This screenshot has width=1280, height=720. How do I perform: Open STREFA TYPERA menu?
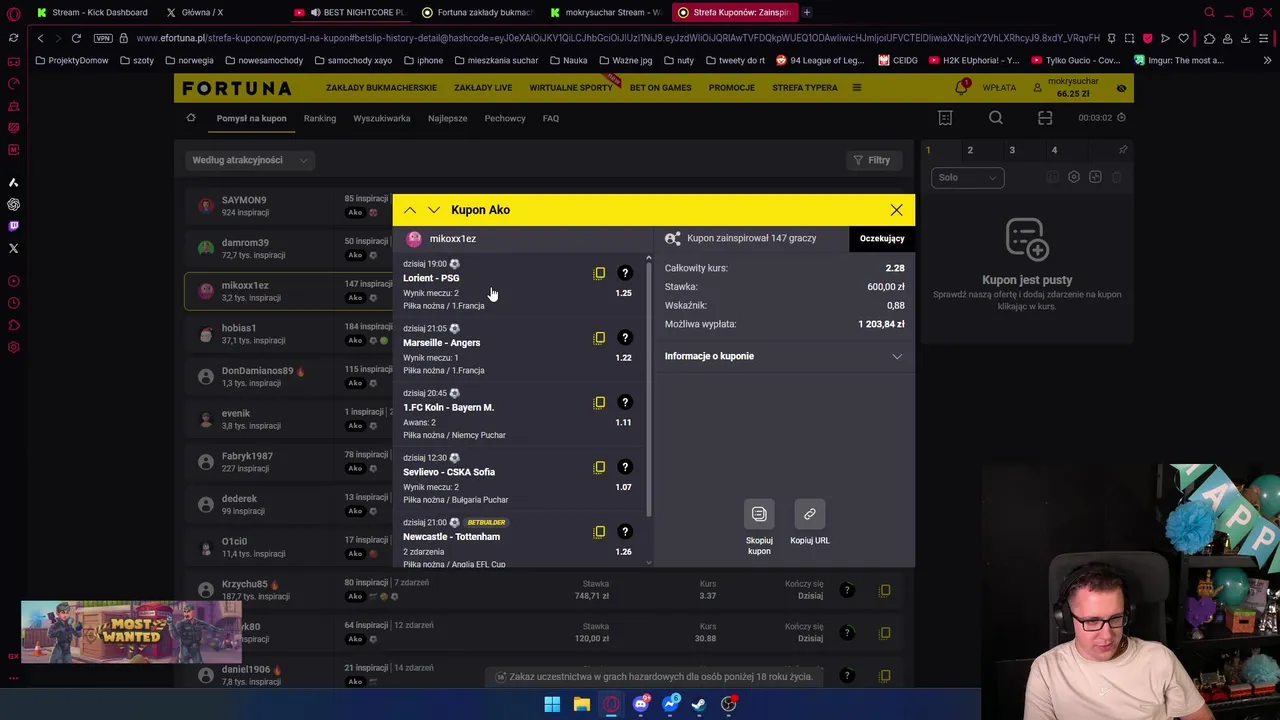tap(805, 88)
